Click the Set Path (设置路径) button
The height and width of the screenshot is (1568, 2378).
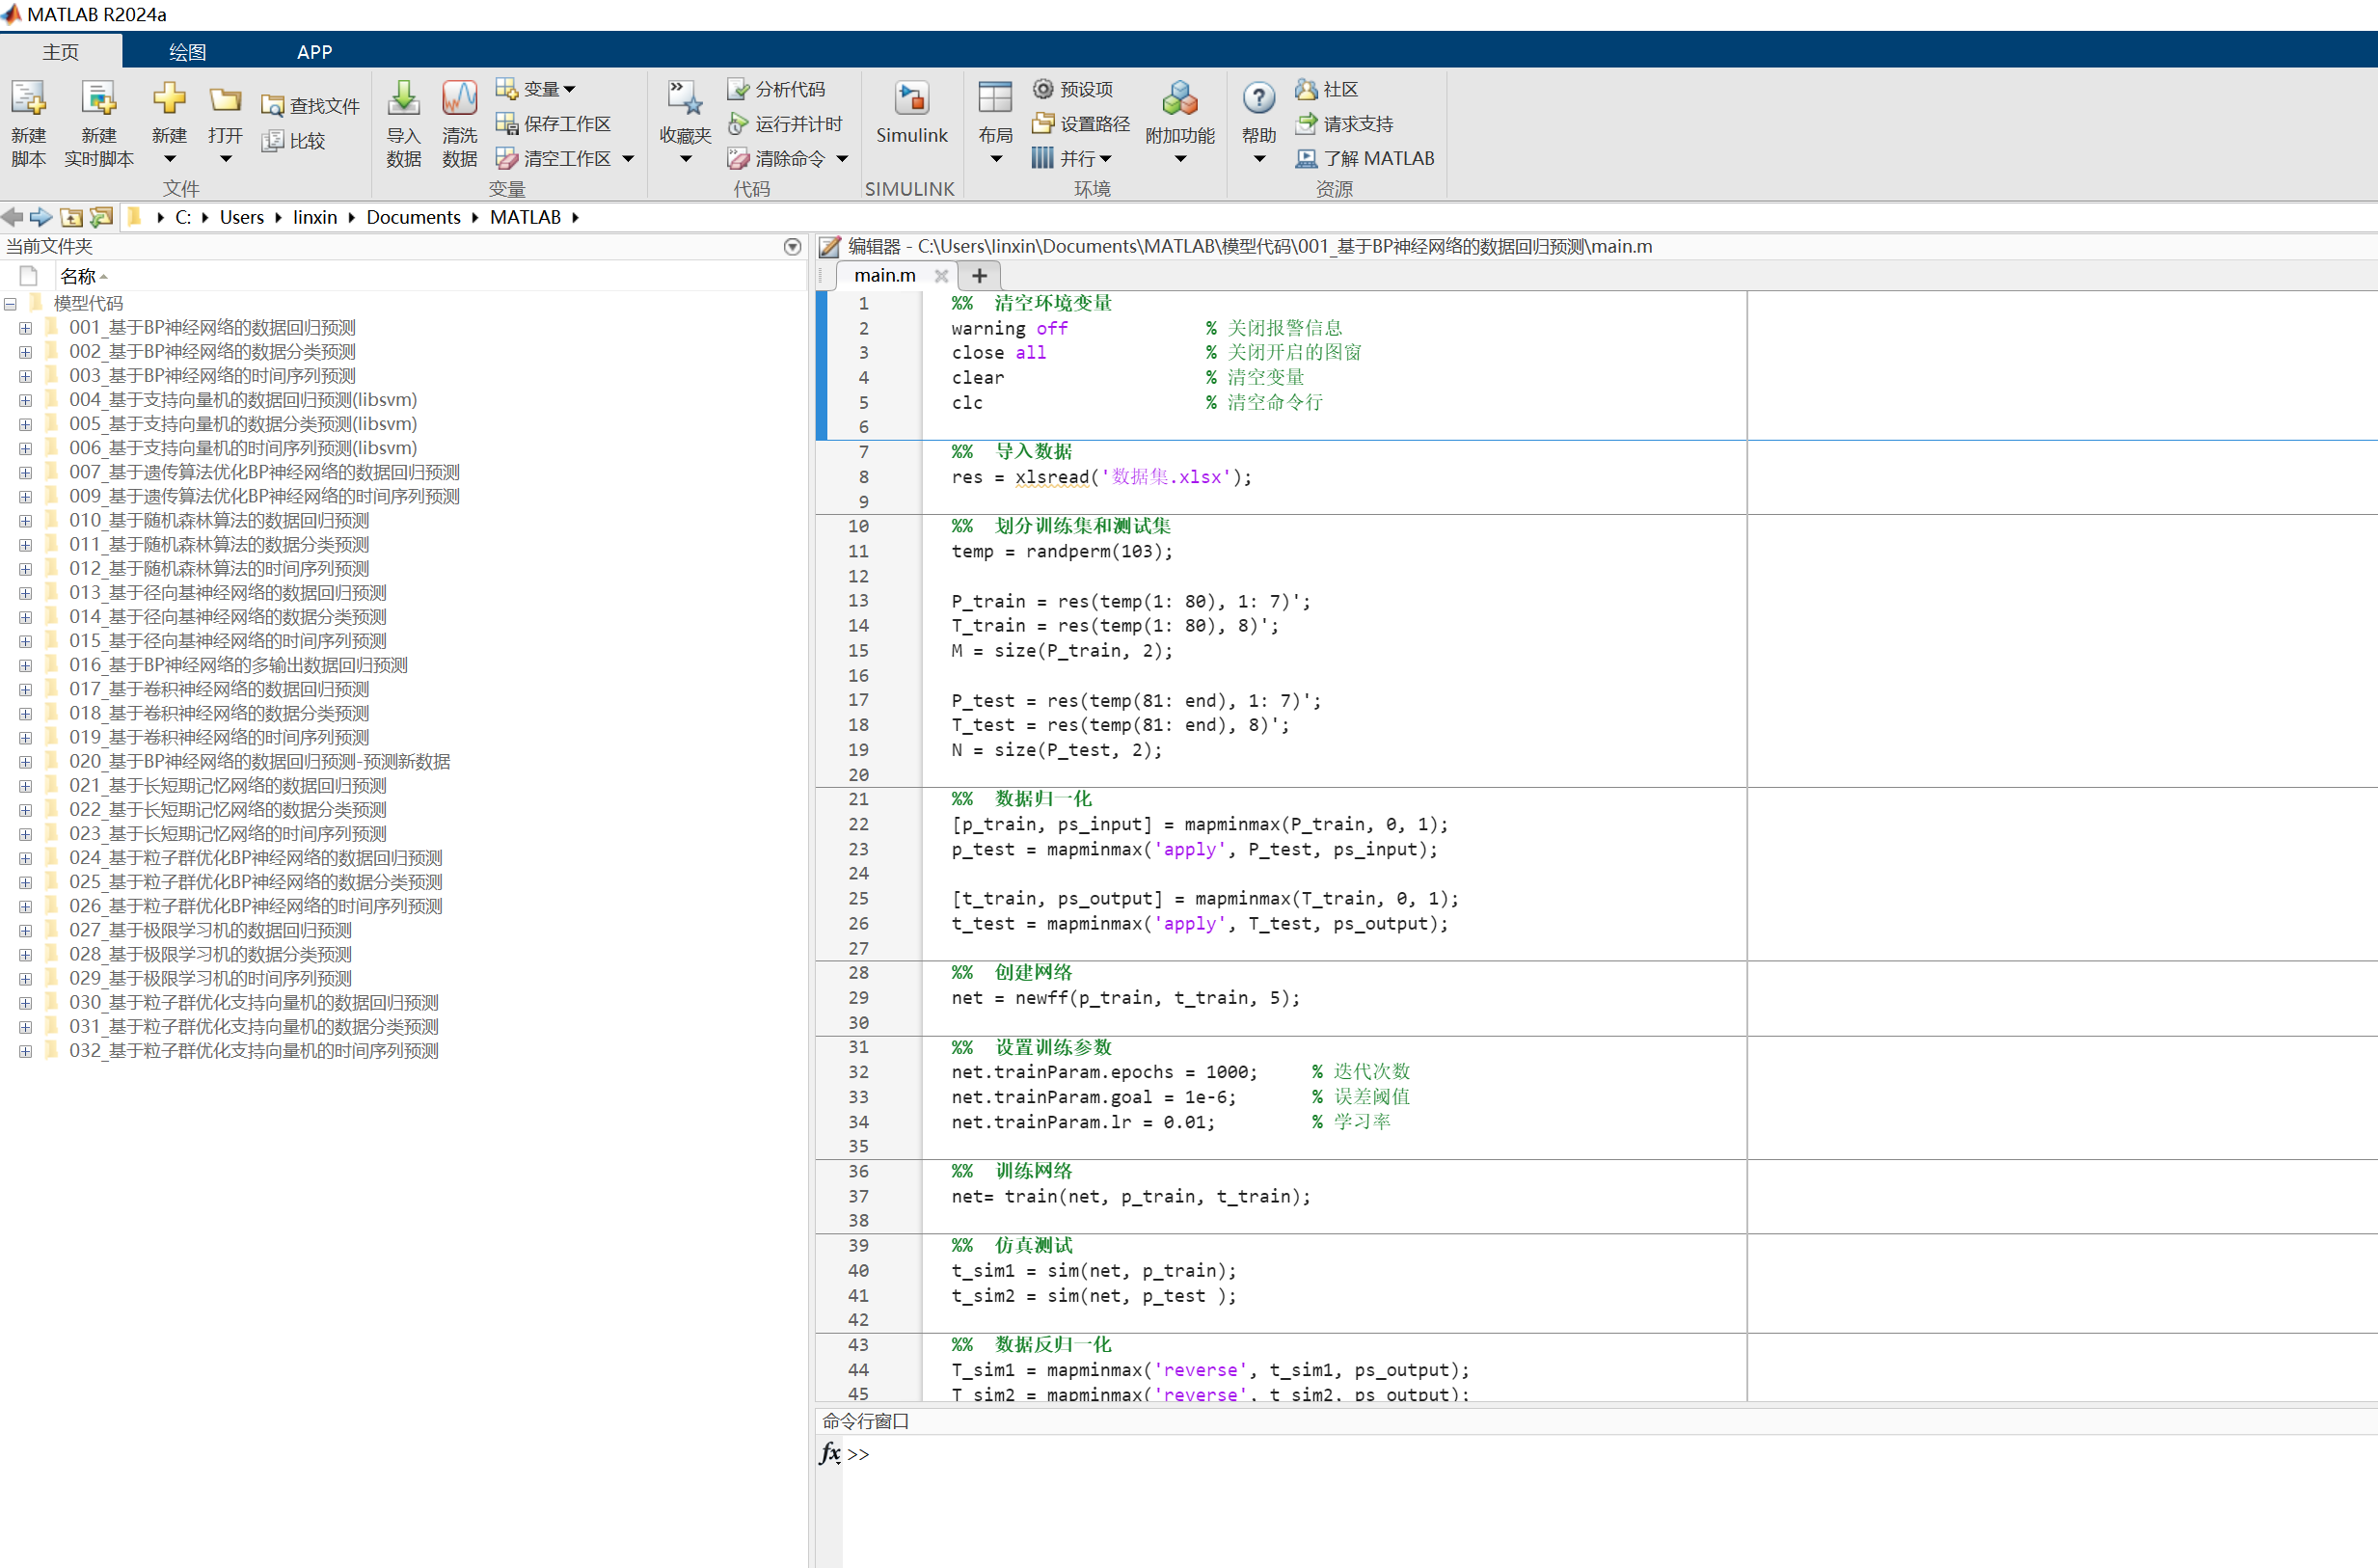tap(1081, 123)
